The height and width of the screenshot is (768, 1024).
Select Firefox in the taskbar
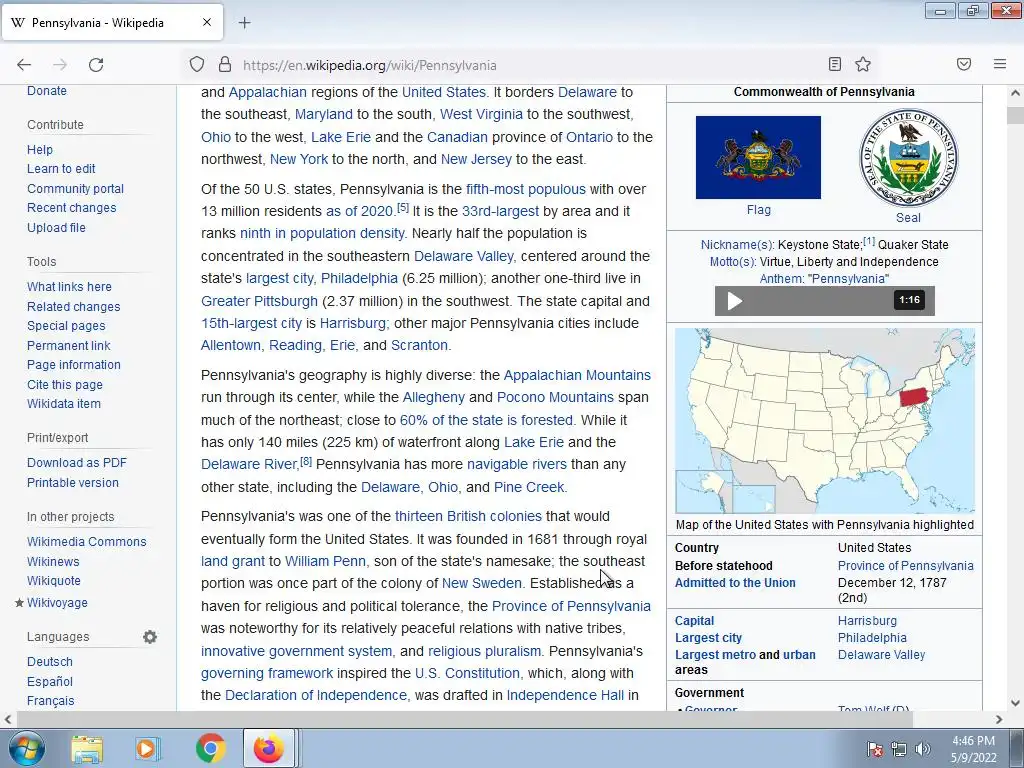tap(269, 748)
